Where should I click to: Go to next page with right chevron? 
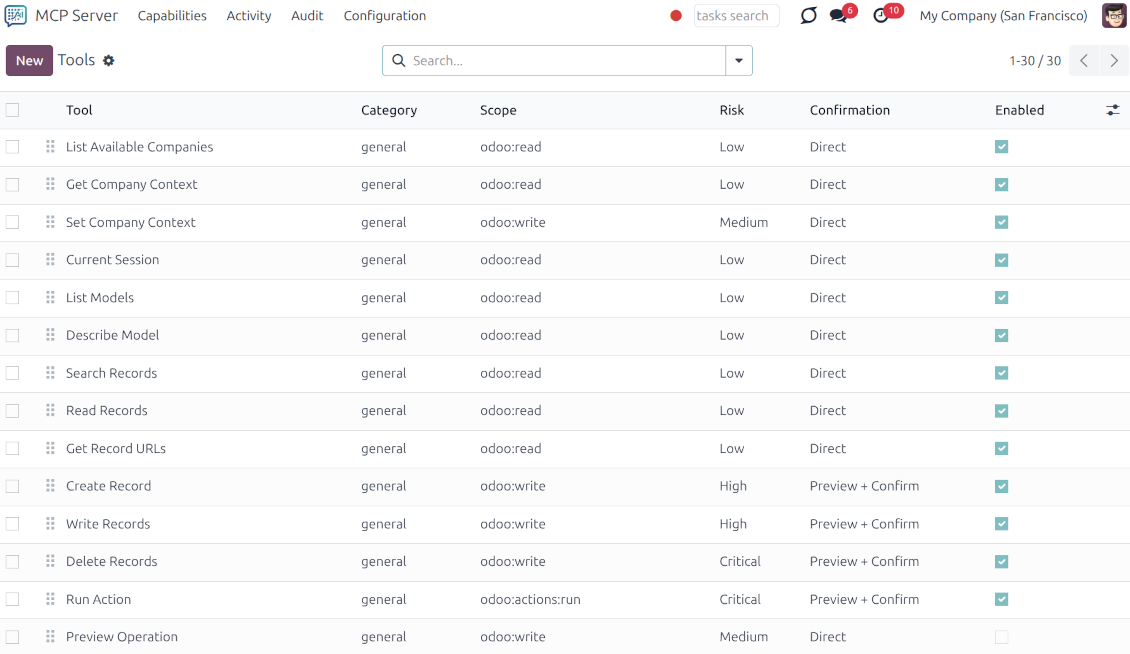1114,60
